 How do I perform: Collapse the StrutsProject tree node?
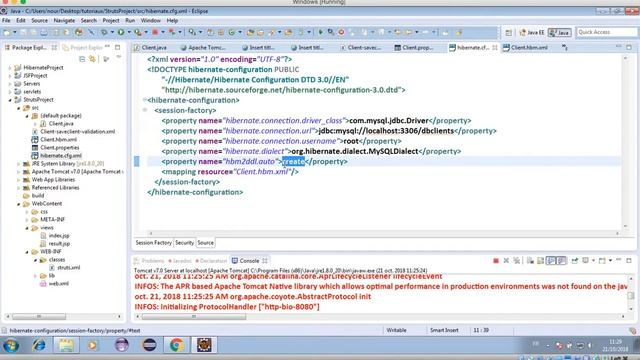tap(10, 100)
